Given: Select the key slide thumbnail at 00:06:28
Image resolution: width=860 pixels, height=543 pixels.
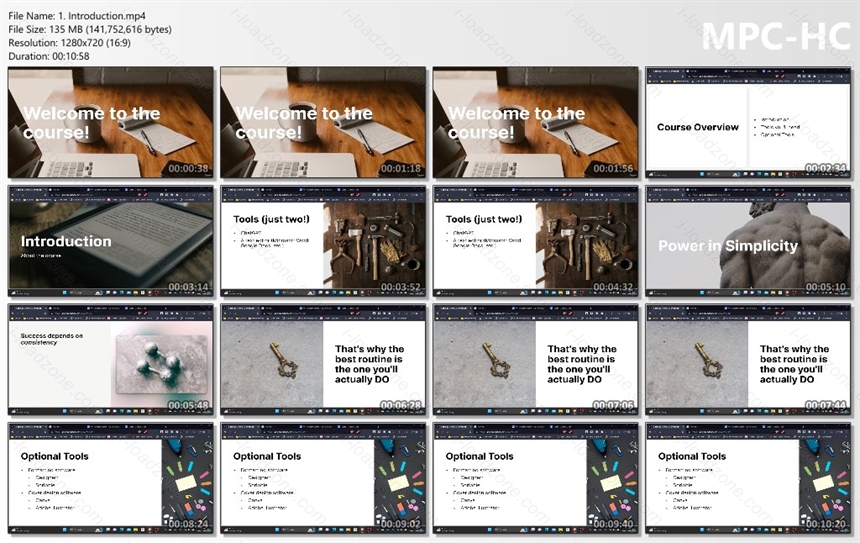Looking at the screenshot, I should point(323,360).
